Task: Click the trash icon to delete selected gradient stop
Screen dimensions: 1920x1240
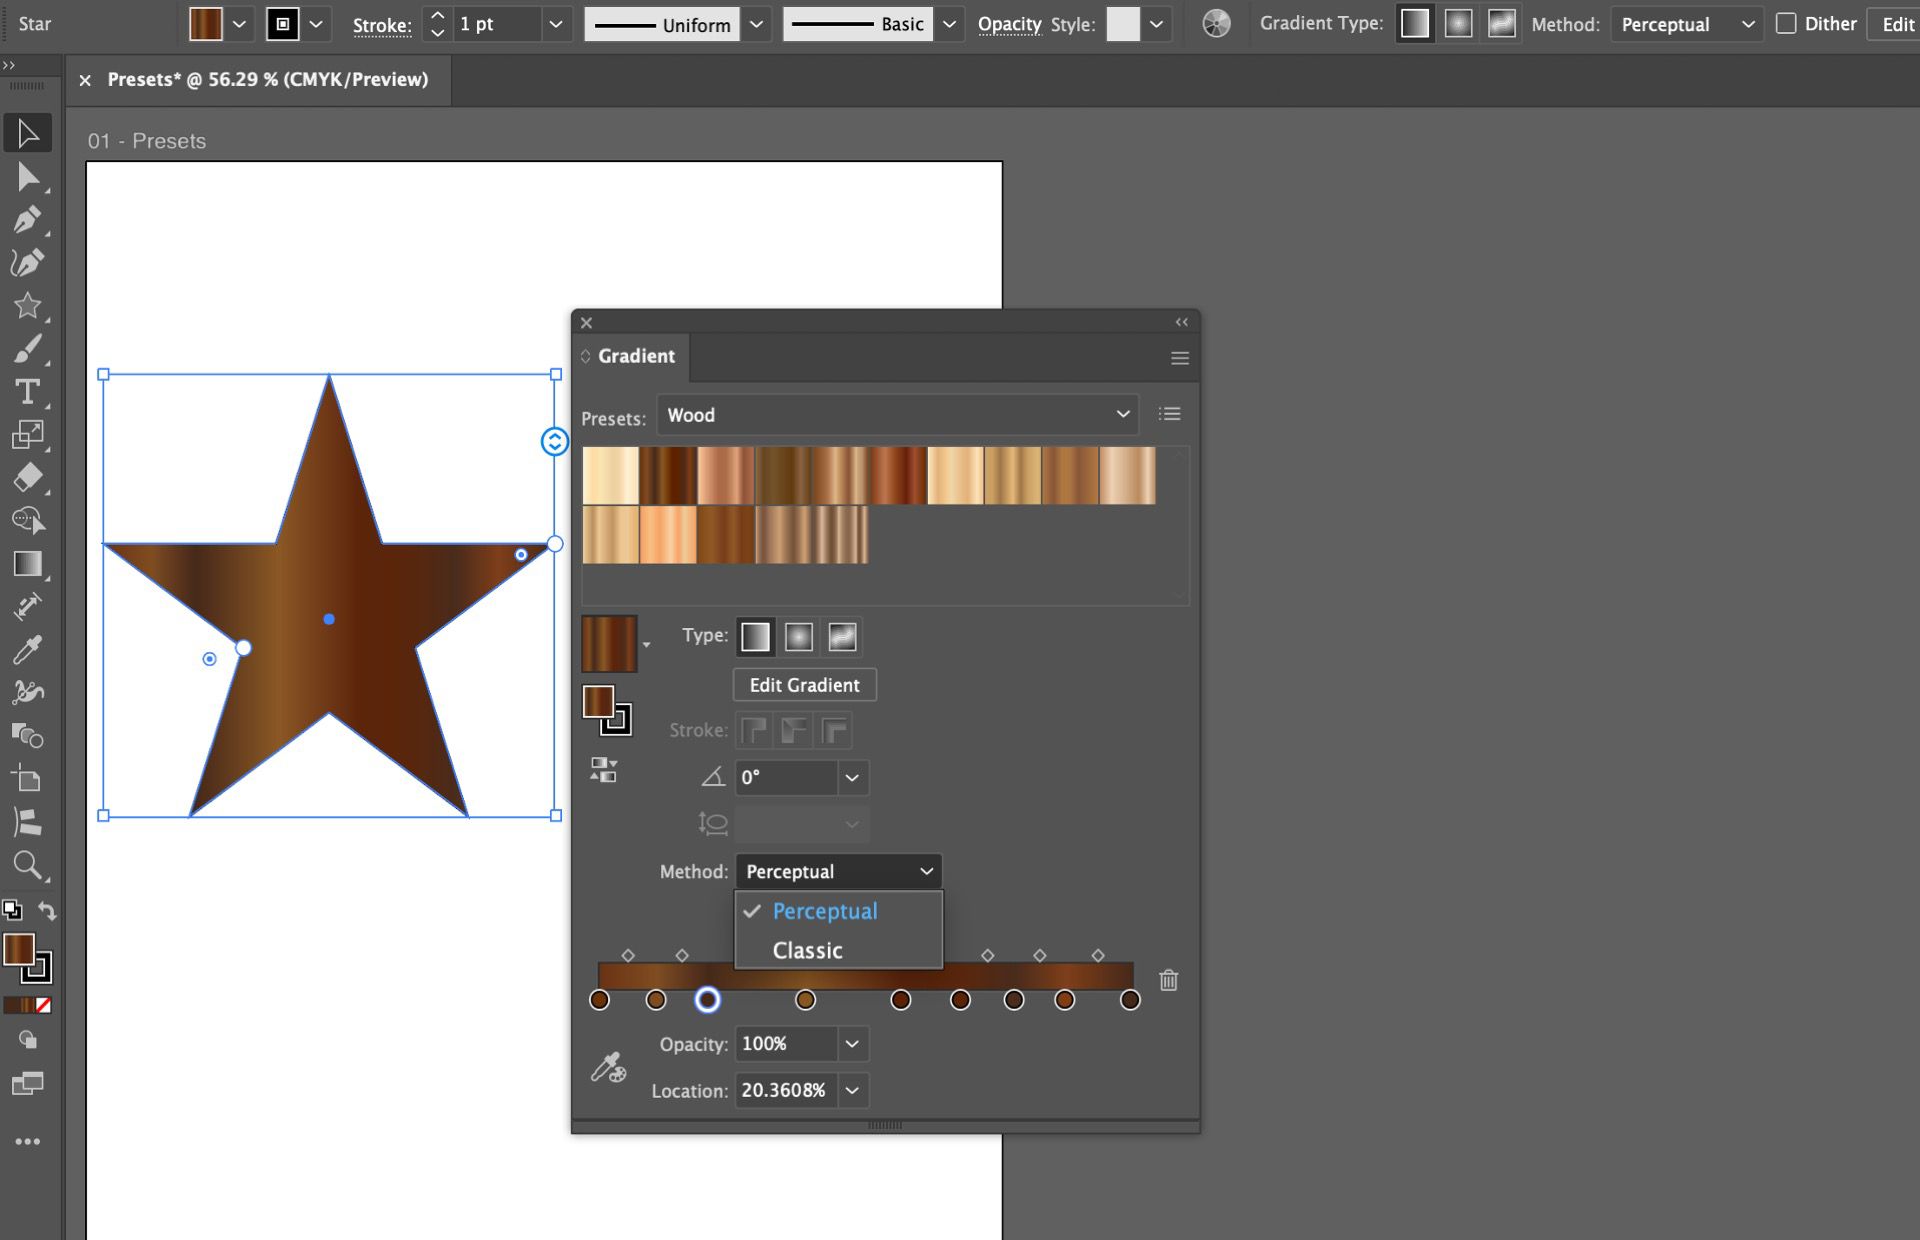Action: (1168, 981)
